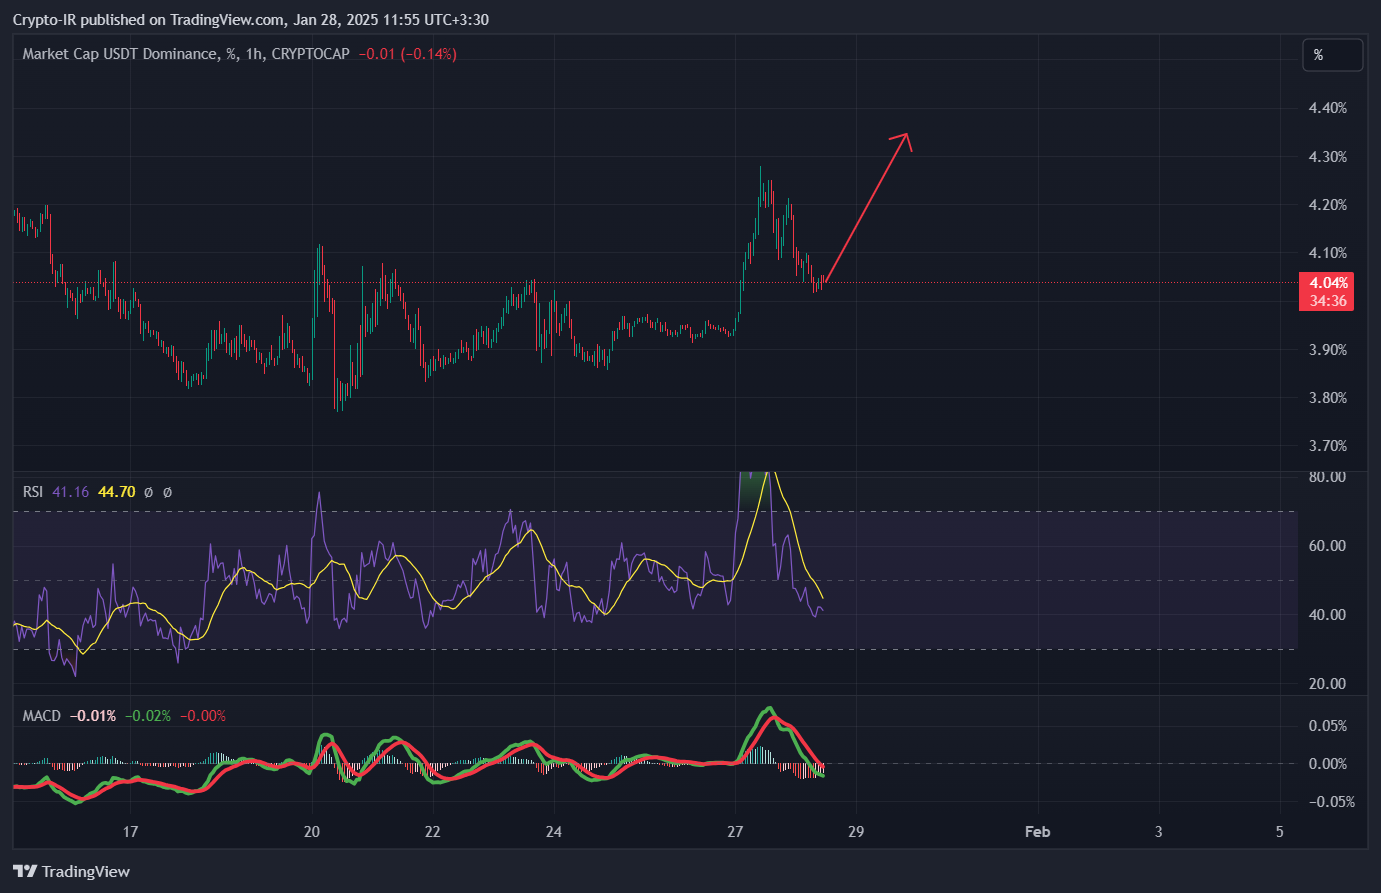Screen dimensions: 1381x893
Task: Click the MACD 0.00% axis label
Action: point(1328,764)
